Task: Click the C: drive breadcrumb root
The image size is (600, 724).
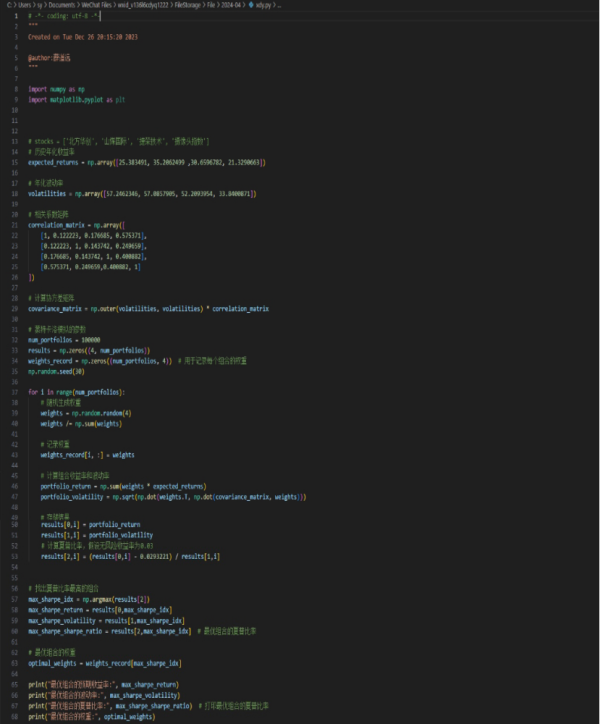Action: 7,5
